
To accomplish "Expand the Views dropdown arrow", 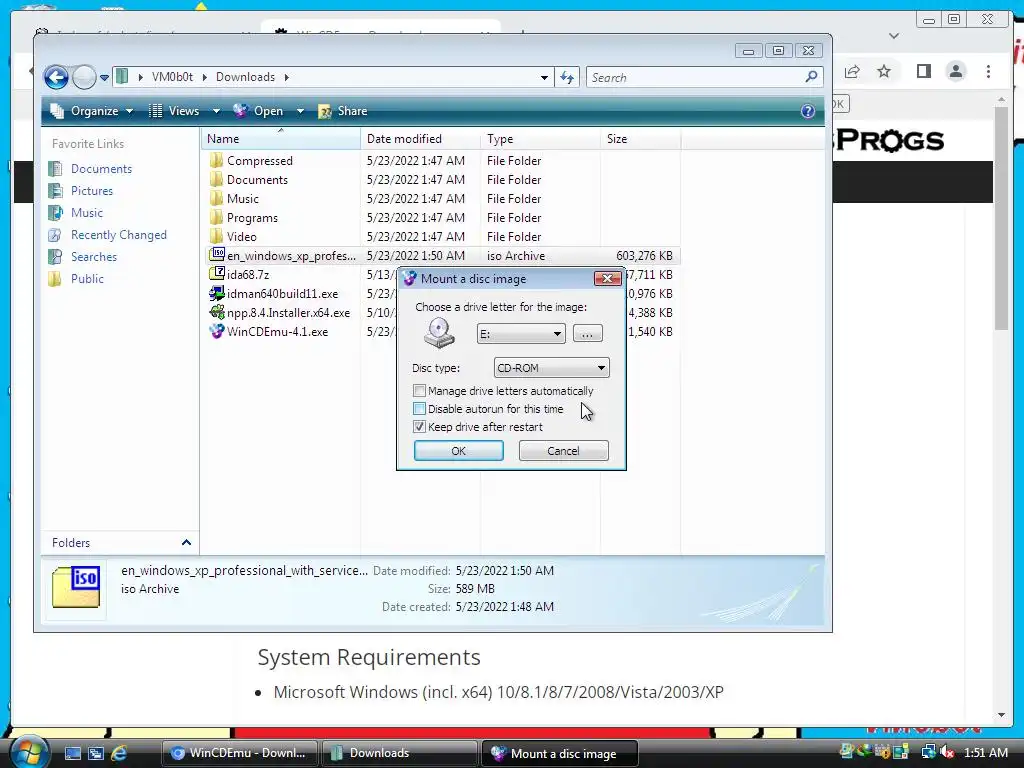I will [x=216, y=111].
